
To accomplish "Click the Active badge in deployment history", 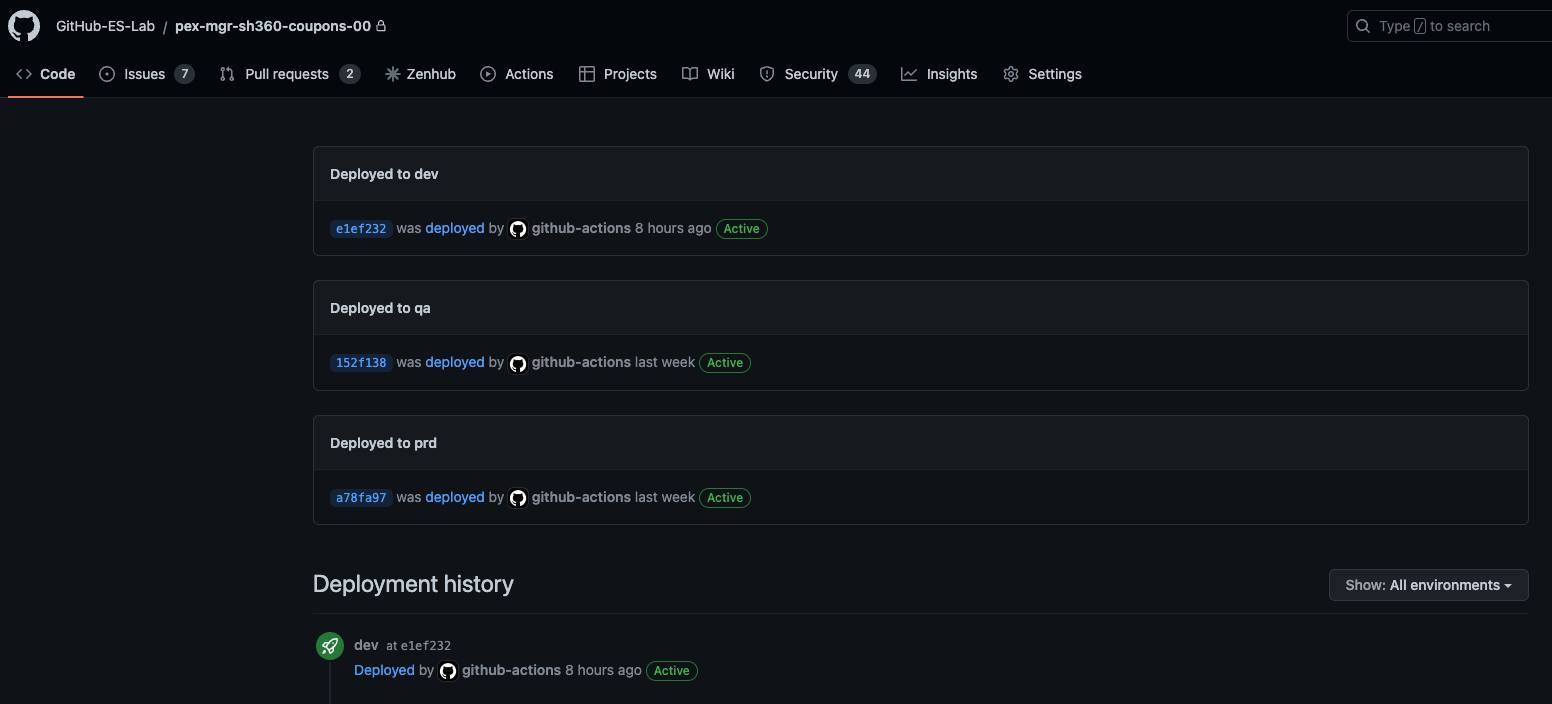I will (x=672, y=671).
